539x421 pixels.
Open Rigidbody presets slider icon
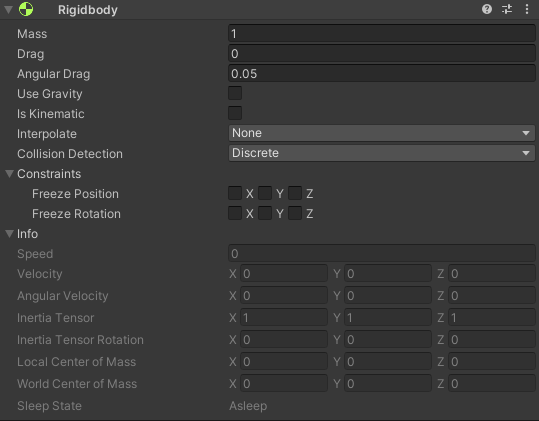click(x=507, y=9)
